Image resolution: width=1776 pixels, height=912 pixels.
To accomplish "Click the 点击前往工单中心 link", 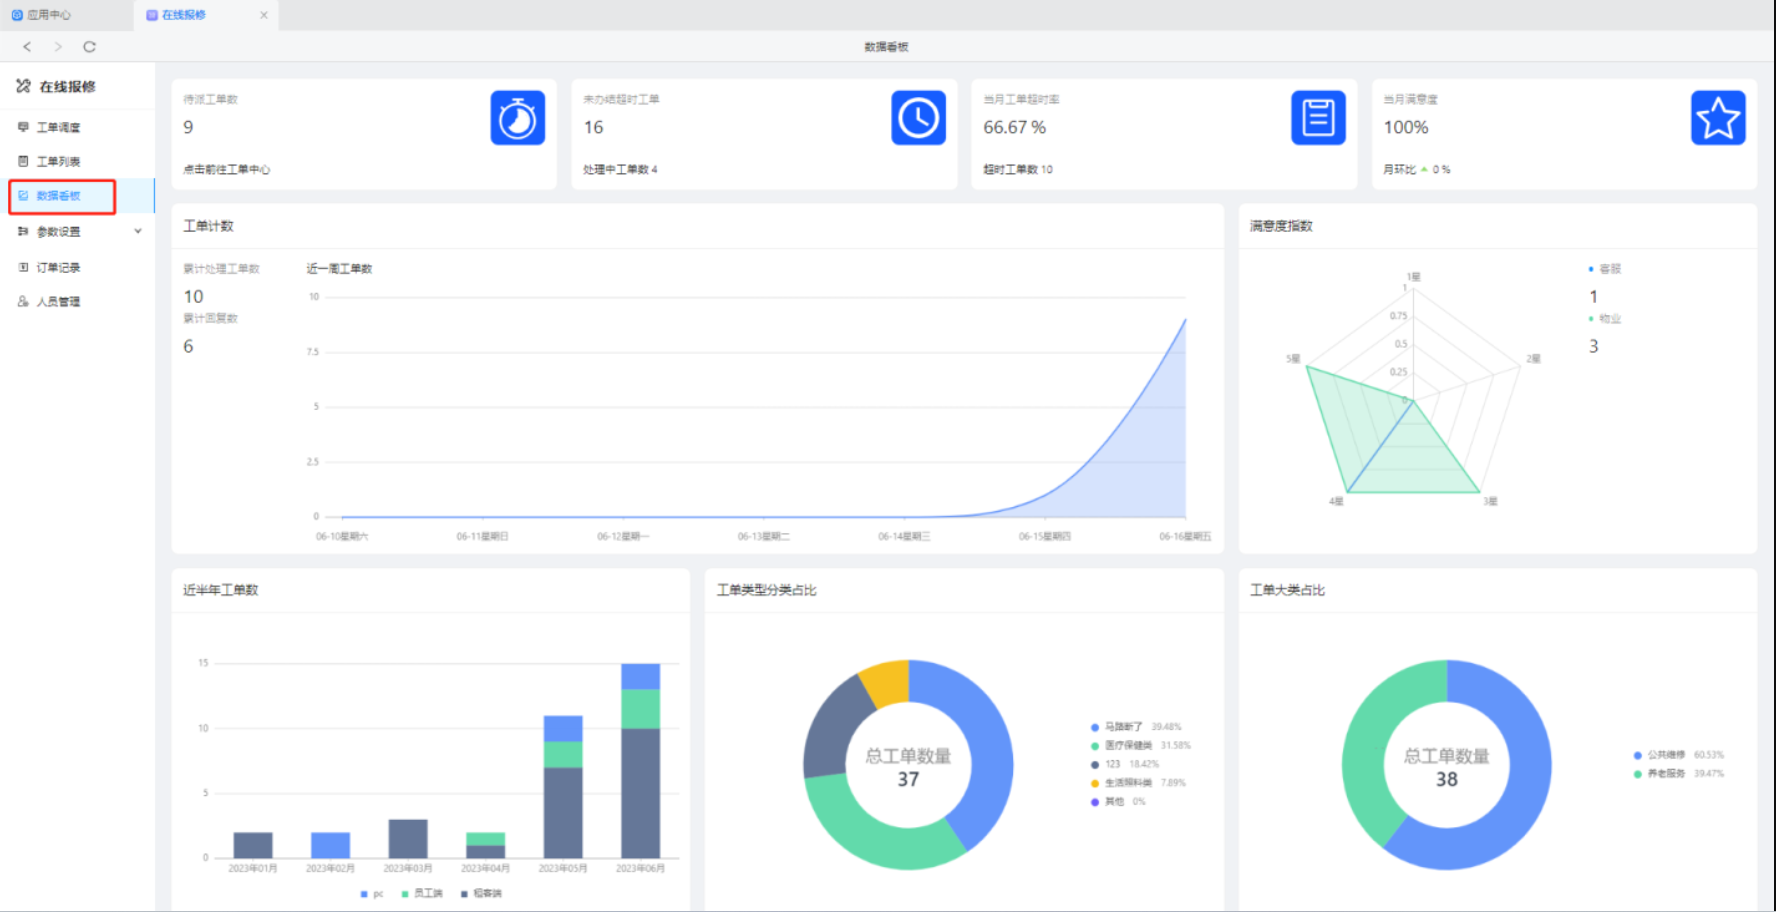I will pos(227,170).
